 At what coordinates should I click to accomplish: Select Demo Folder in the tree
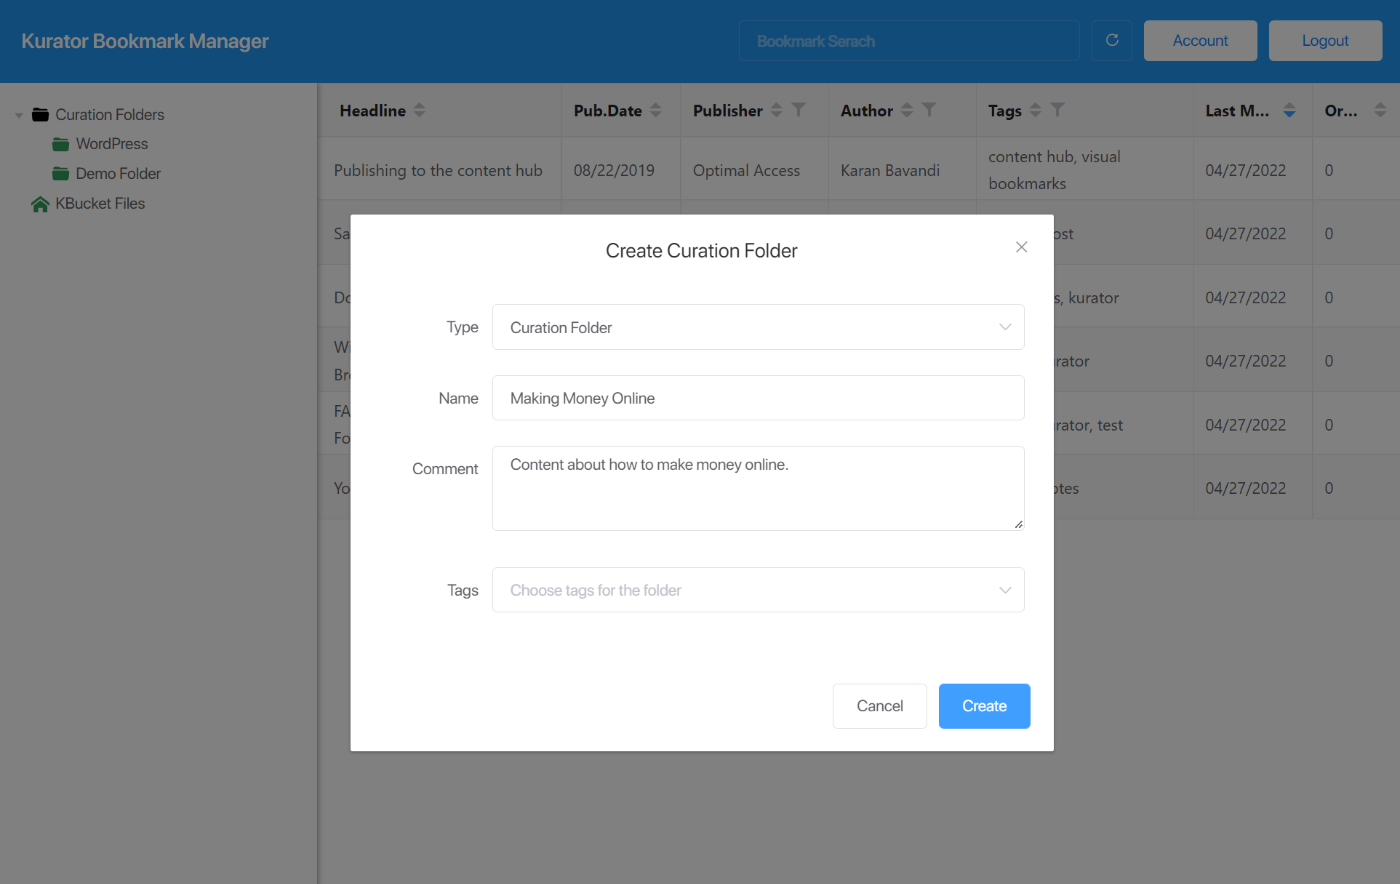118,174
